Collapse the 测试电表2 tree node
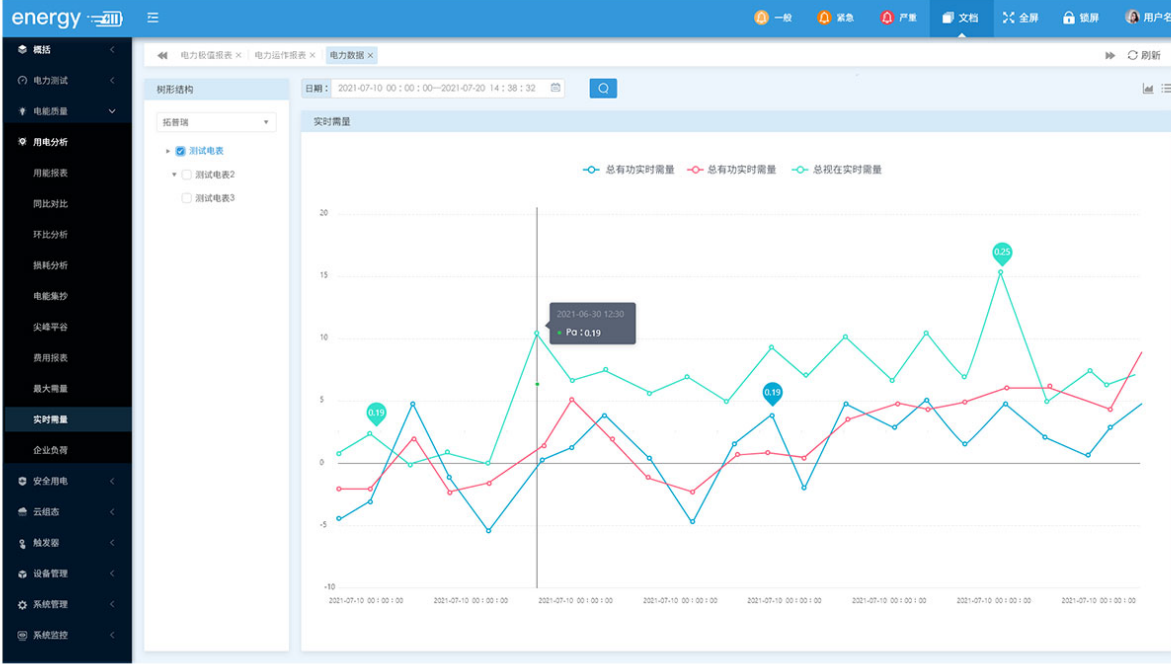 (x=174, y=175)
